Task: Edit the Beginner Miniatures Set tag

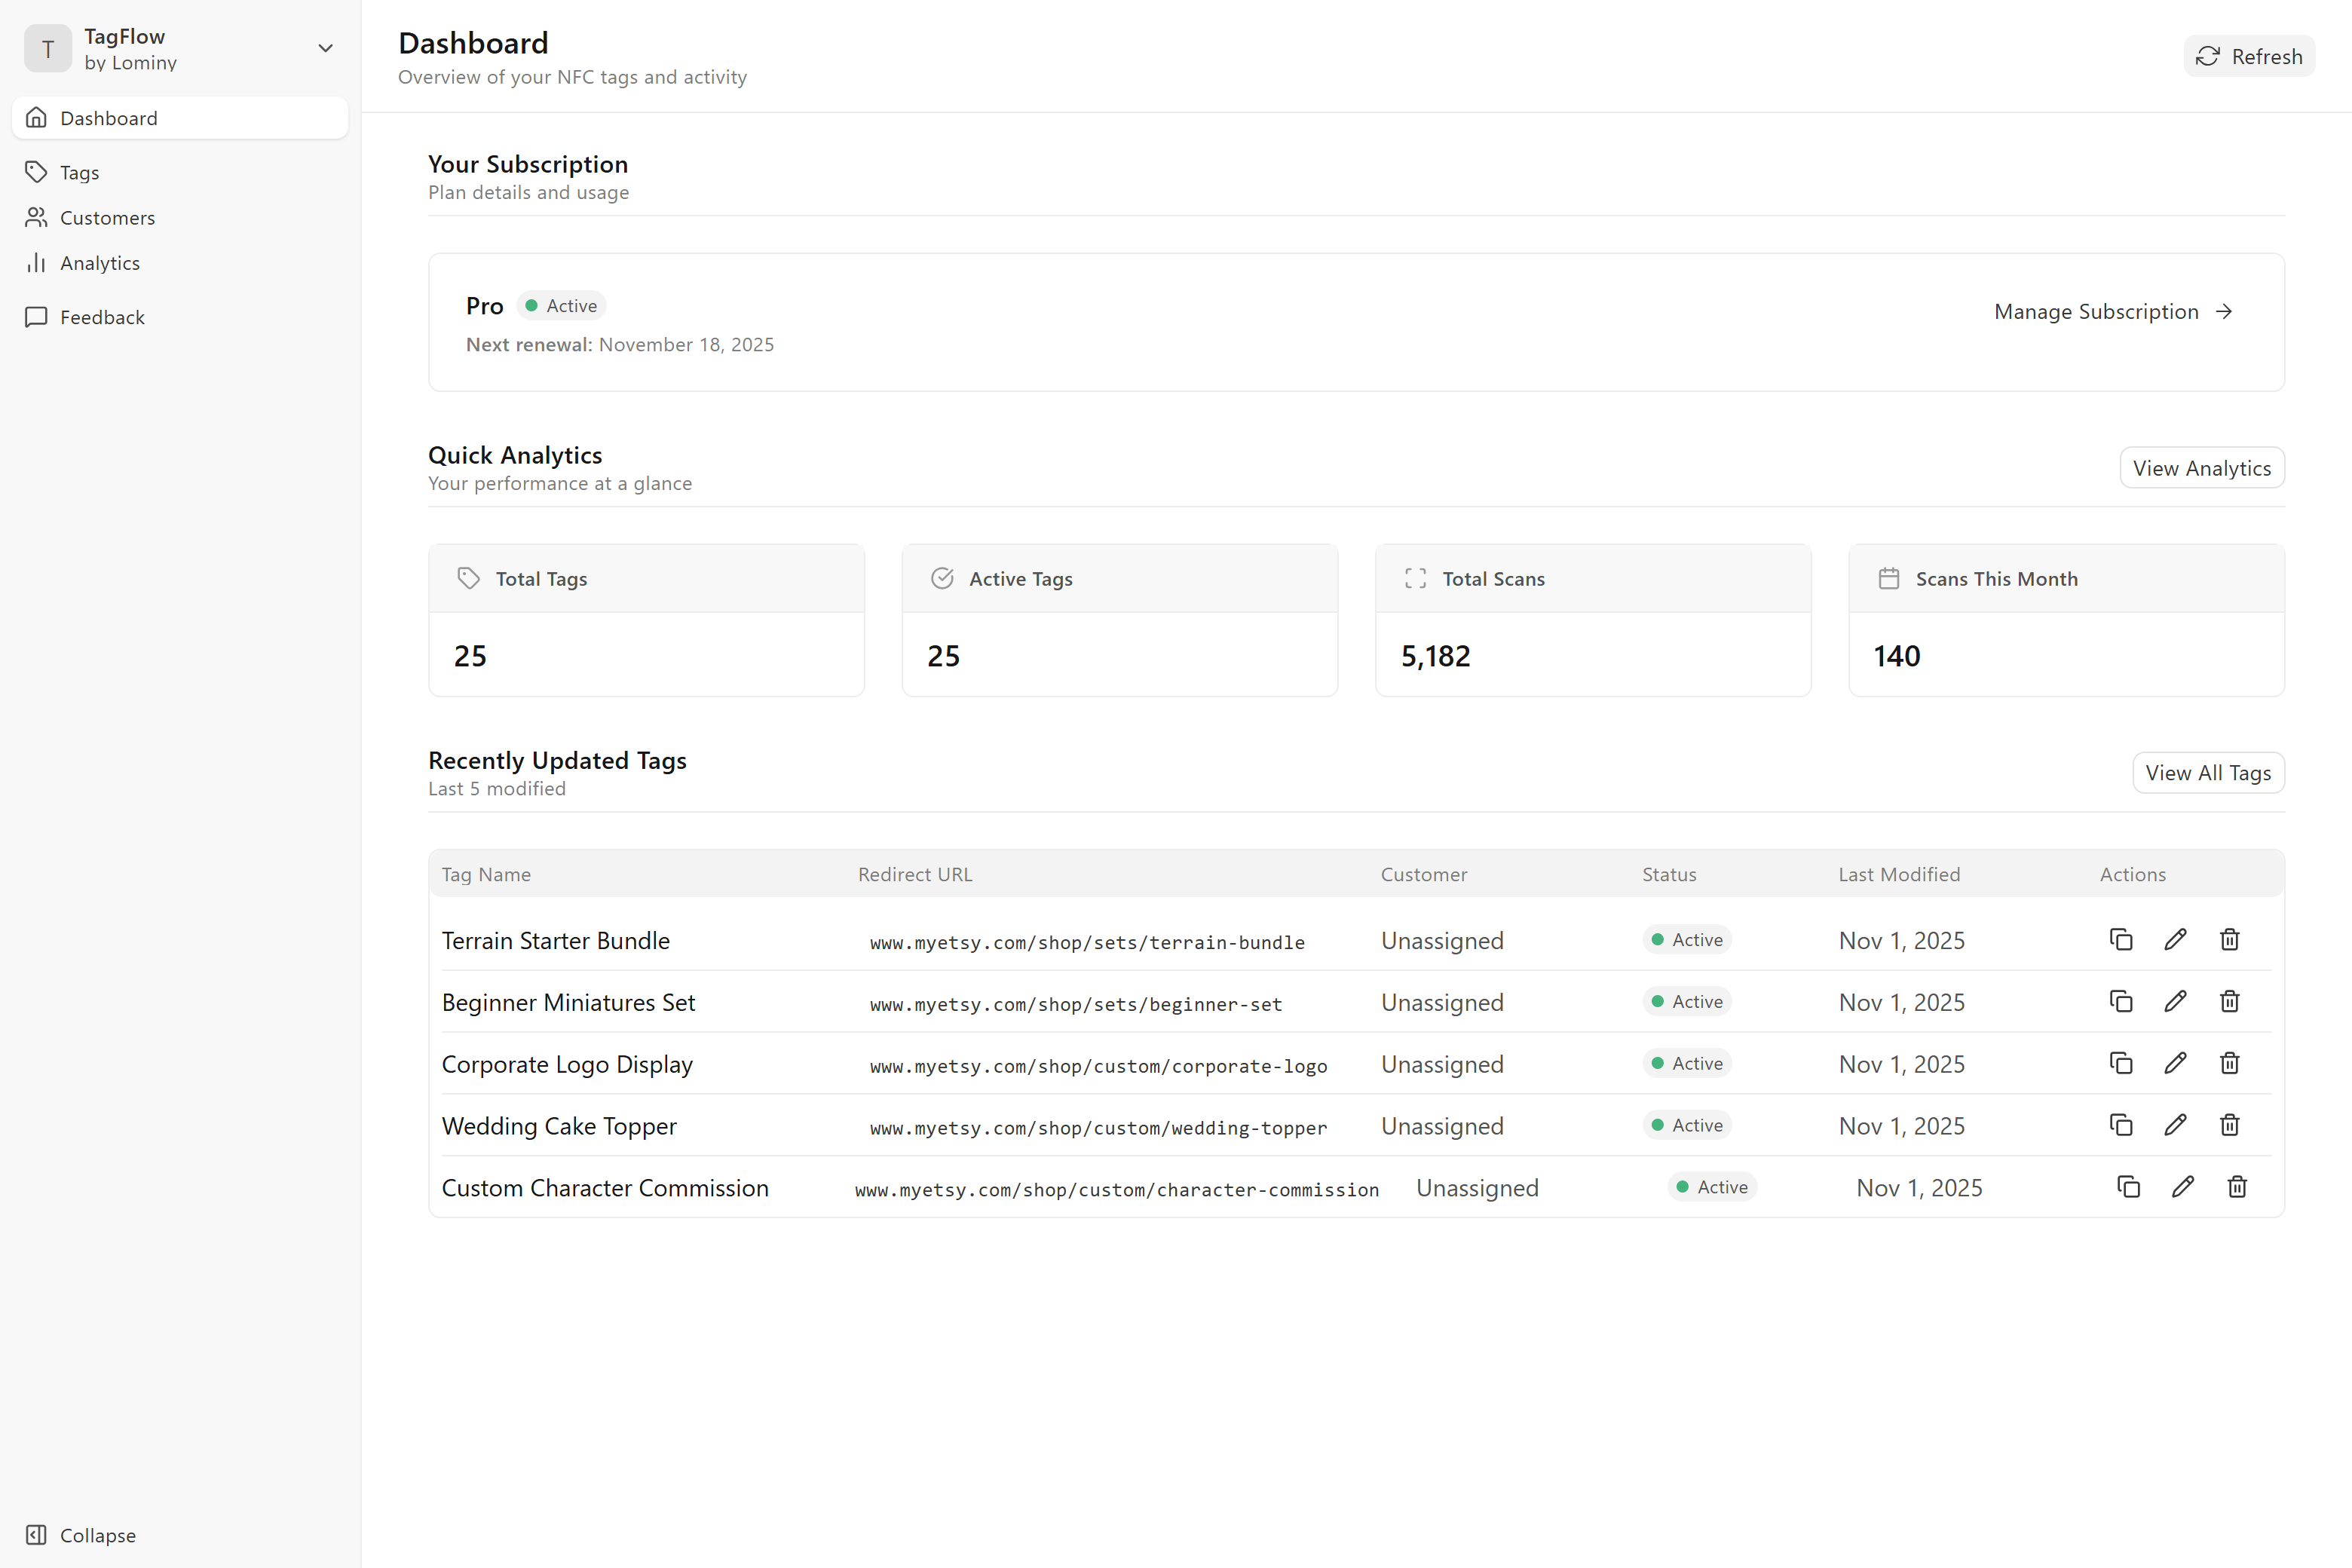Action: [x=2175, y=1001]
